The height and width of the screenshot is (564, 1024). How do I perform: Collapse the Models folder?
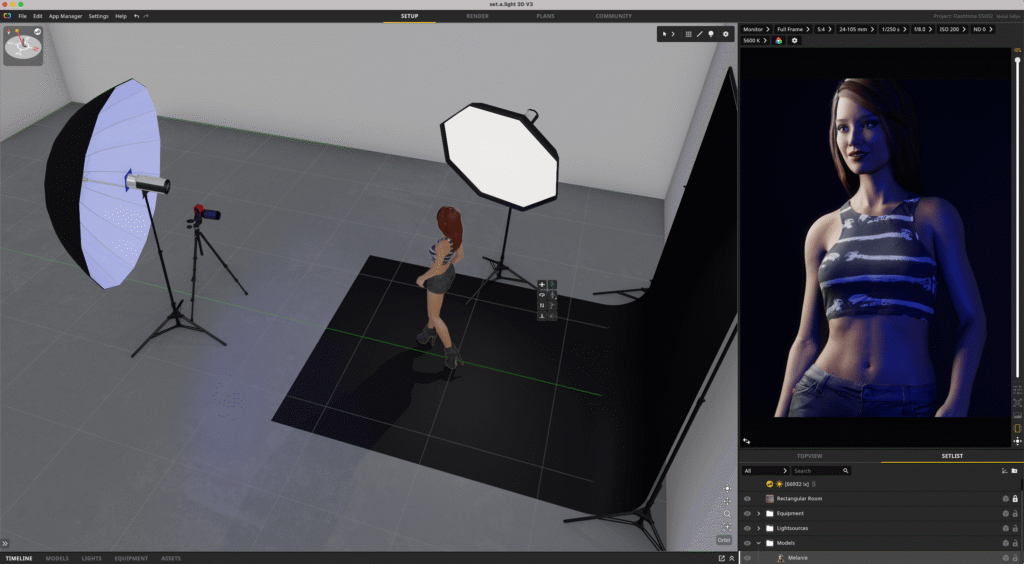click(758, 543)
